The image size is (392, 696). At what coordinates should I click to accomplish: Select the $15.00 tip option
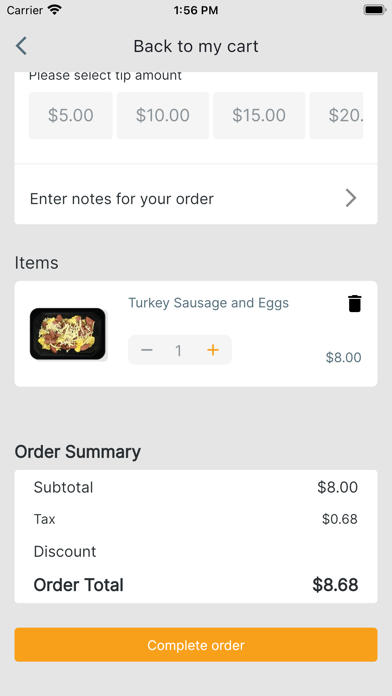coord(259,115)
